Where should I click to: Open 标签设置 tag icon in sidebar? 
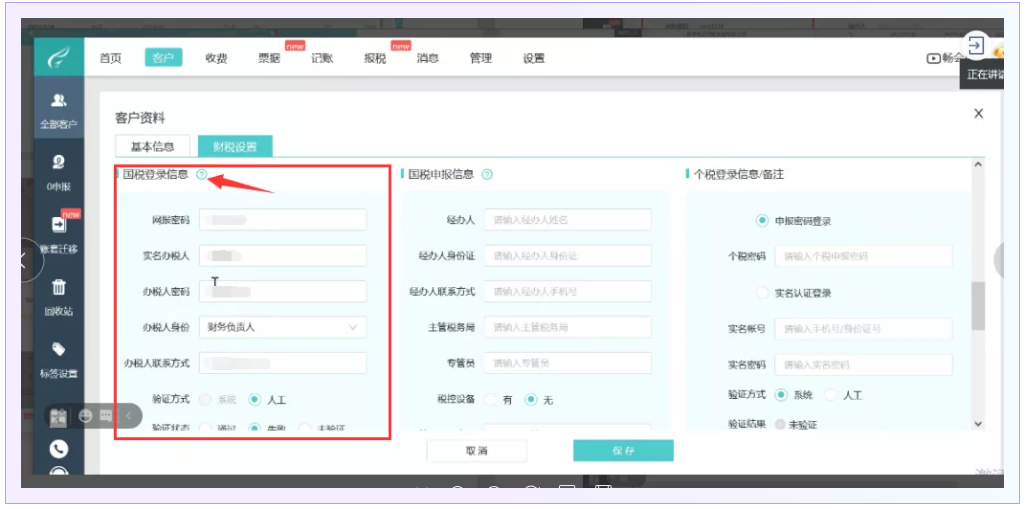click(58, 357)
